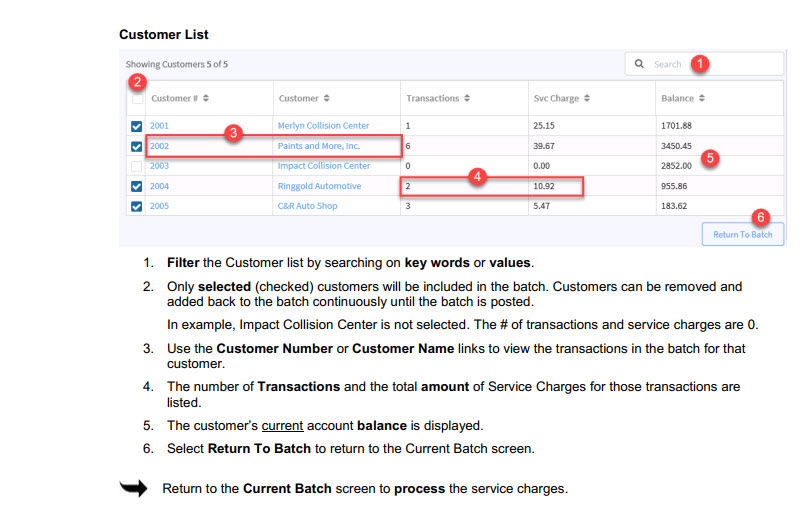Sort by Svc Charge column arrows
Screen dimensions: 803x509
587,98
